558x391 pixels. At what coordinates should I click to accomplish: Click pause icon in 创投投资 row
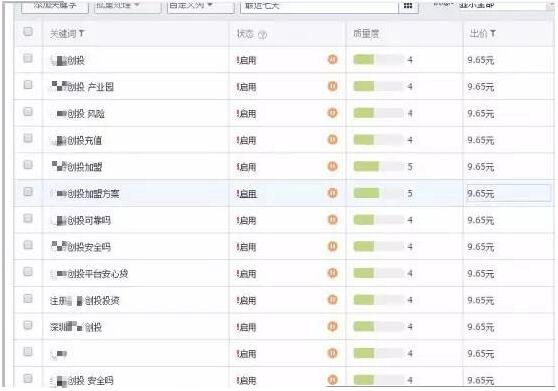332,300
